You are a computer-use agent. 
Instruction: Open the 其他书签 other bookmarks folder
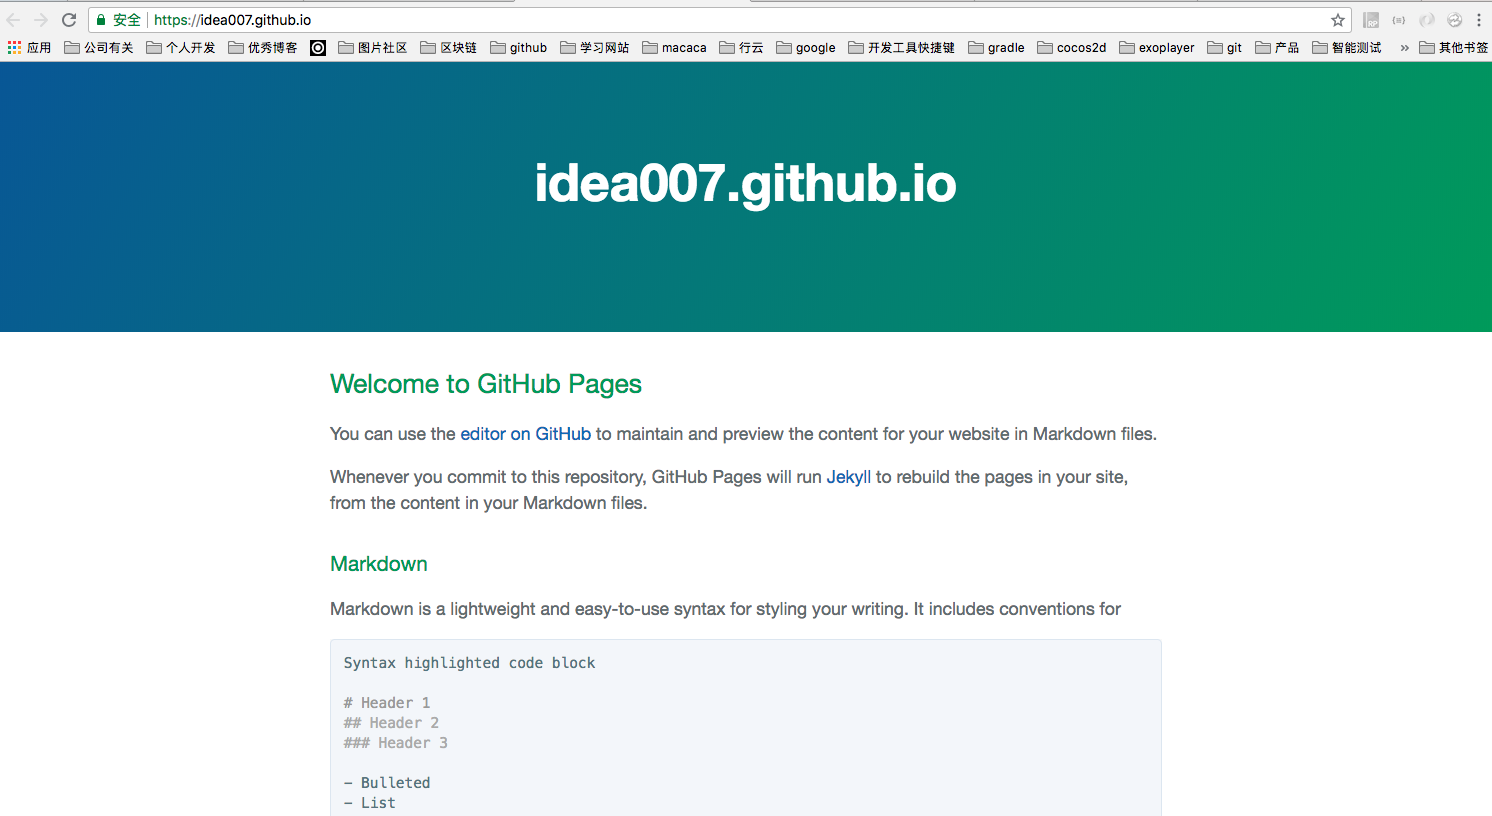[1454, 47]
